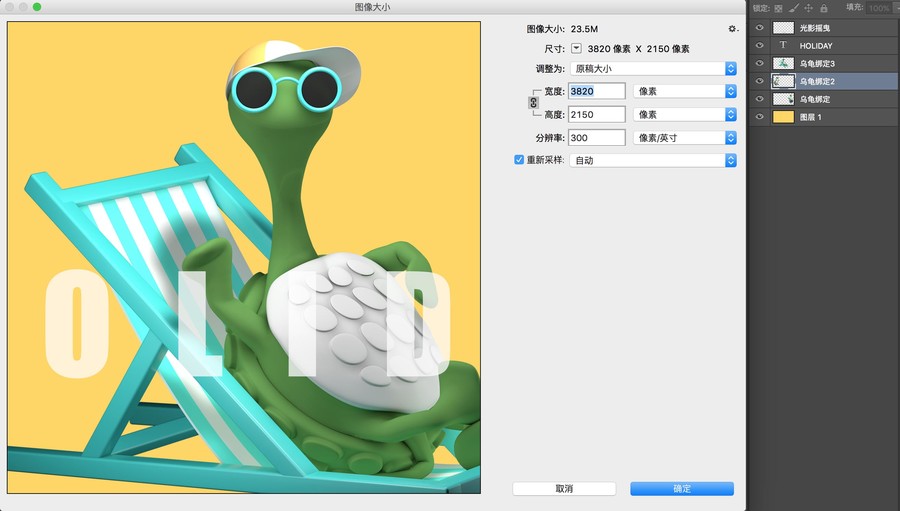Viewport: 900px width, 511px height.
Task: Select the 乌龟绑定3 layer thumbnail
Action: pyautogui.click(x=783, y=63)
